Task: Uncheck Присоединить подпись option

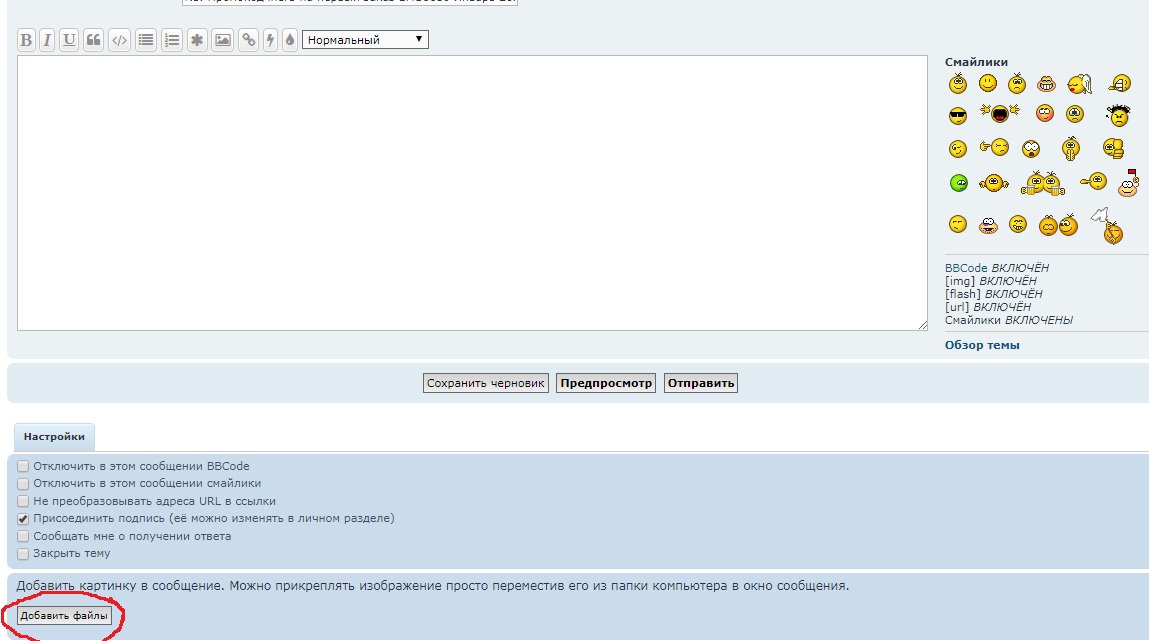Action: 23,519
